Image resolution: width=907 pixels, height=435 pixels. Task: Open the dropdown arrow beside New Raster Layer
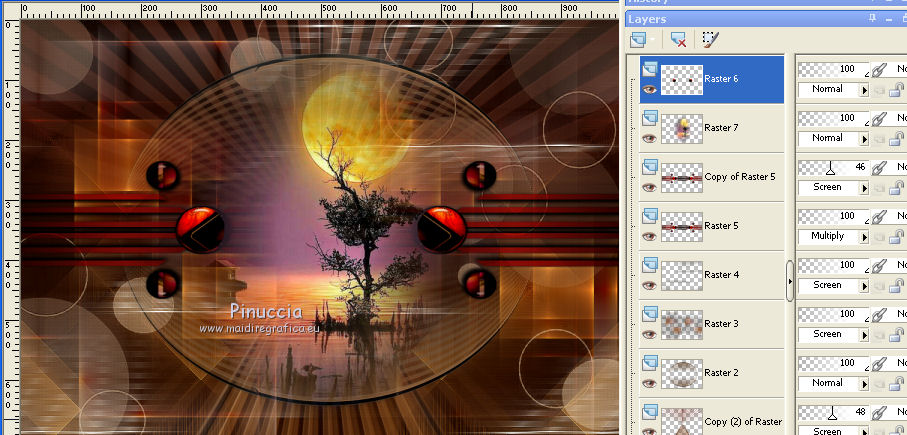click(652, 40)
